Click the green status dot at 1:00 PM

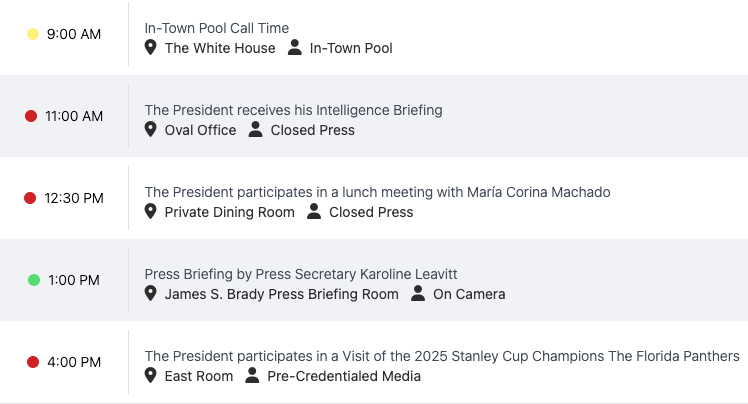point(33,280)
